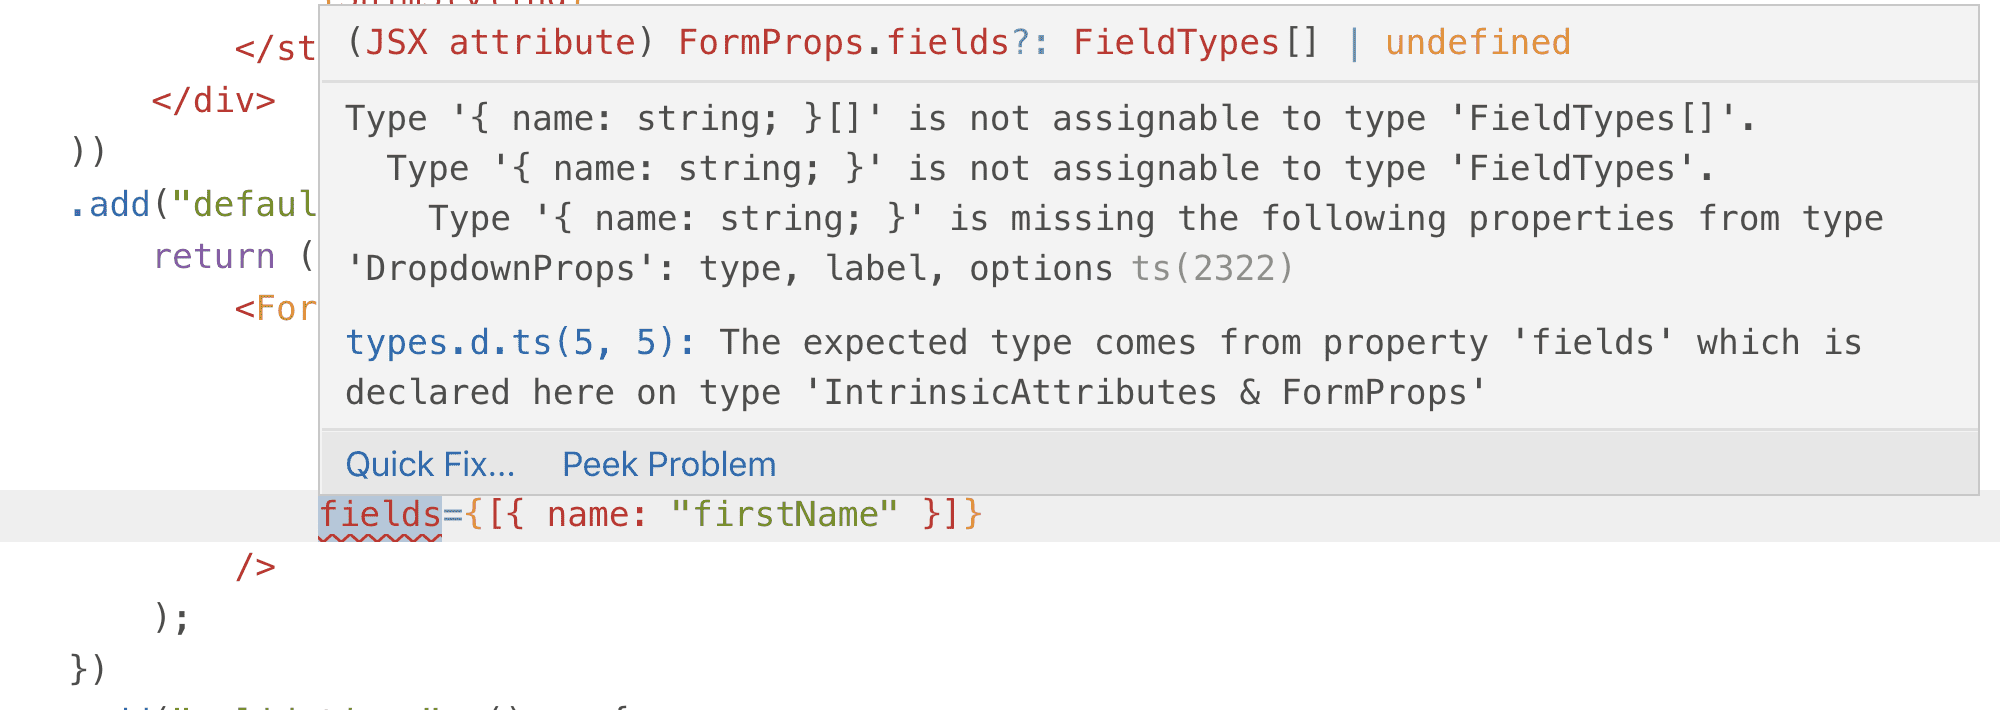This screenshot has width=2000, height=710.
Task: Place cursor on the name key
Action: [590, 515]
